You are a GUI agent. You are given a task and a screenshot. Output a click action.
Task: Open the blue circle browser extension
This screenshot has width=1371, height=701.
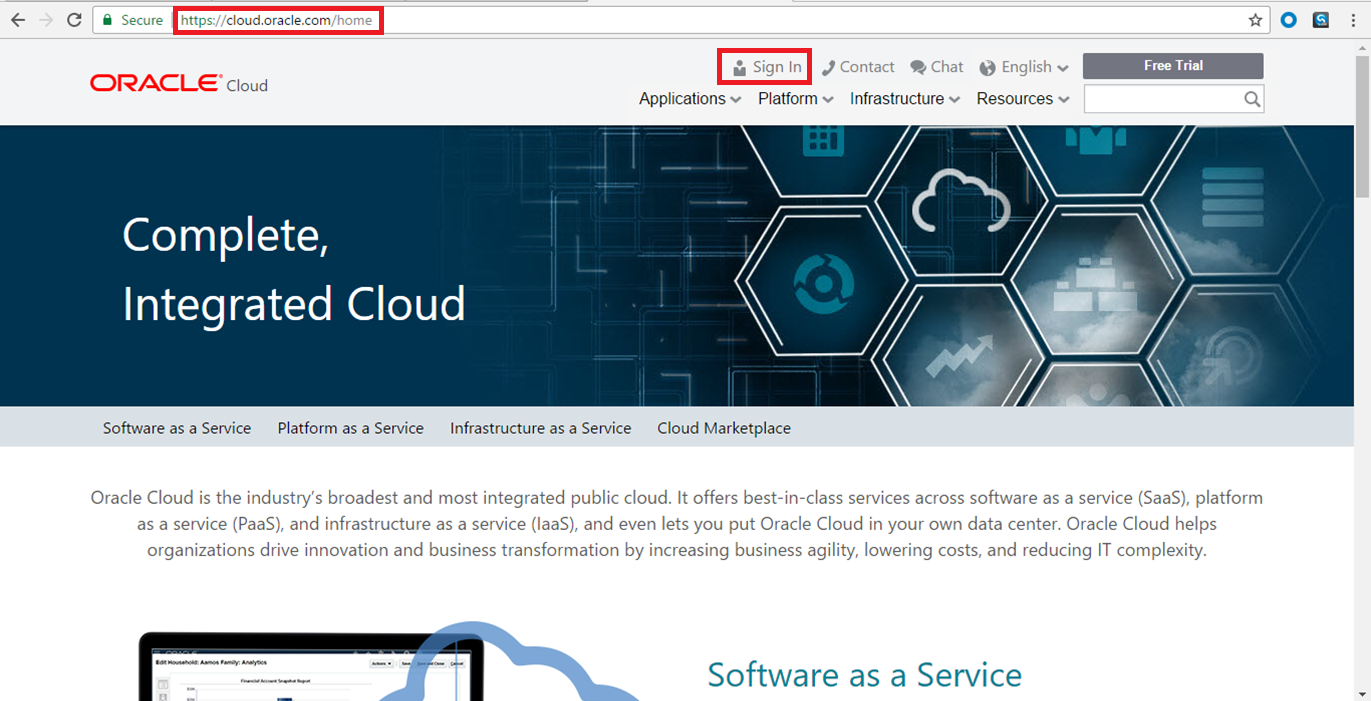1289,20
